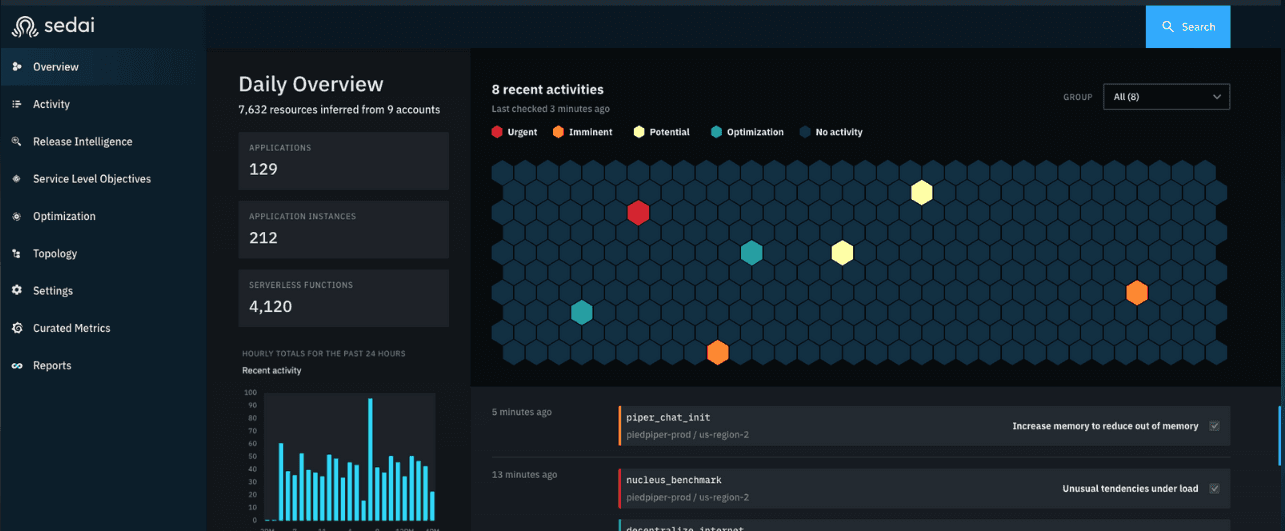Click the Curated Metrics icon
The image size is (1285, 531).
pos(17,328)
